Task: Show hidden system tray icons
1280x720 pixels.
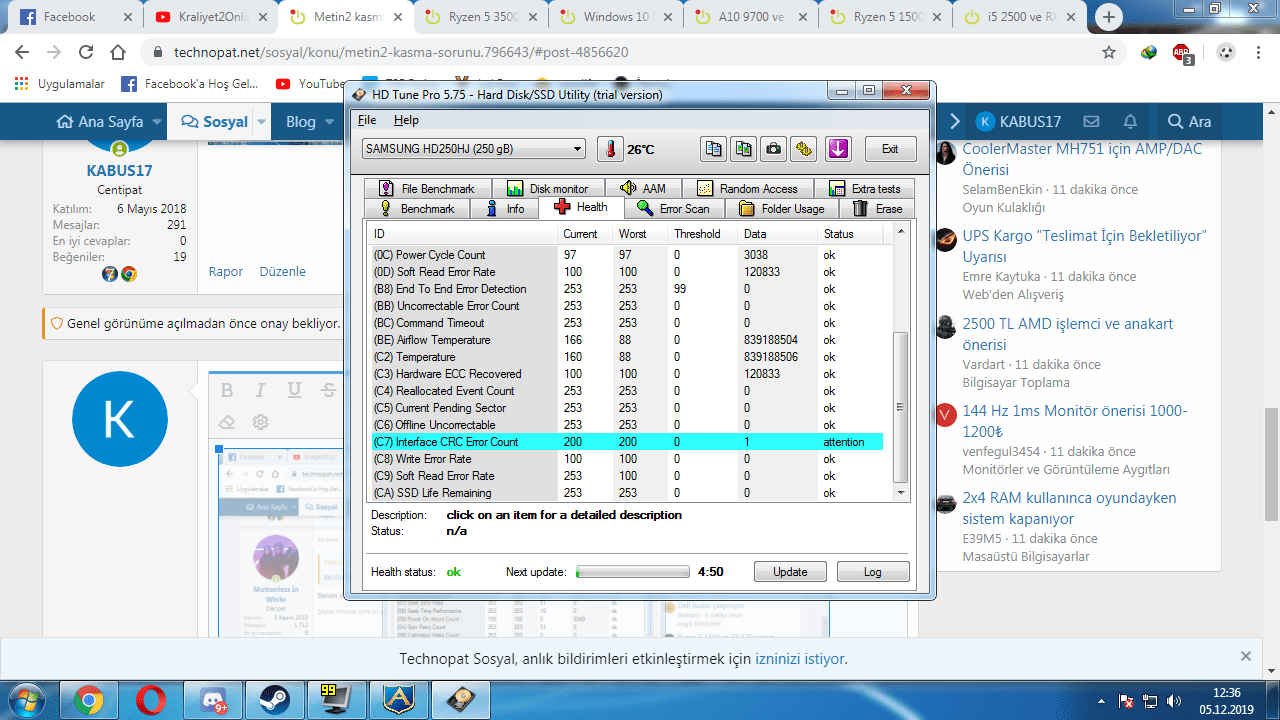Action: click(x=1103, y=700)
